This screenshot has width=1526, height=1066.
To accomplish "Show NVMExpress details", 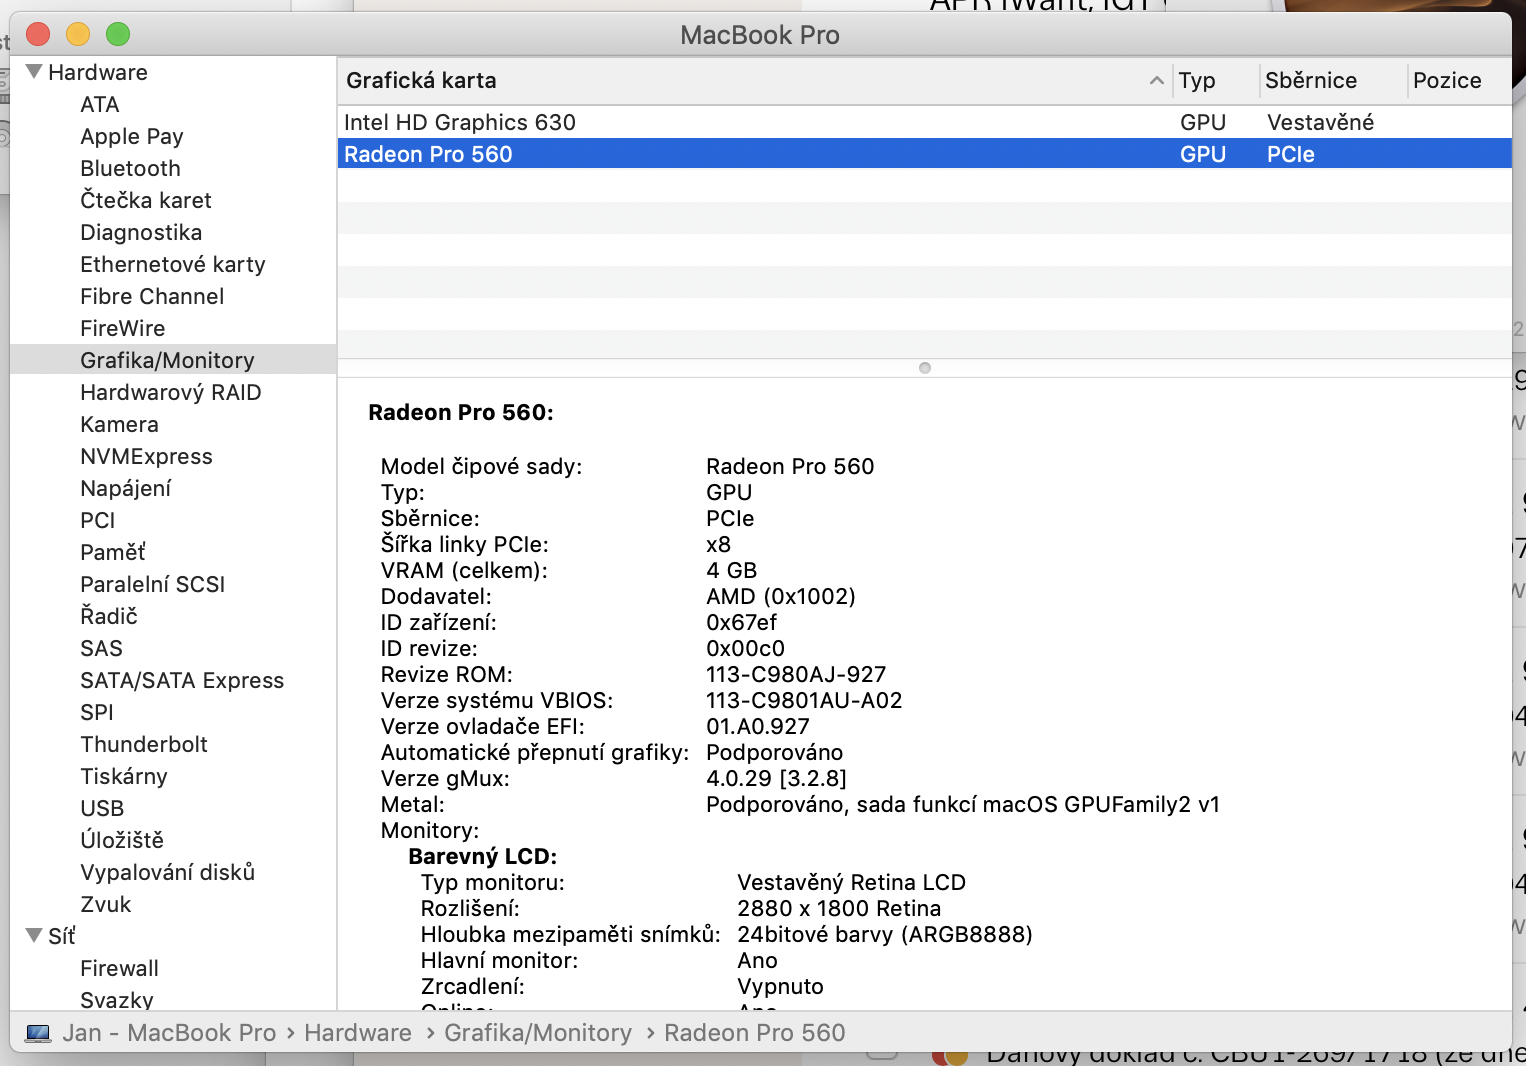I will pos(146,456).
